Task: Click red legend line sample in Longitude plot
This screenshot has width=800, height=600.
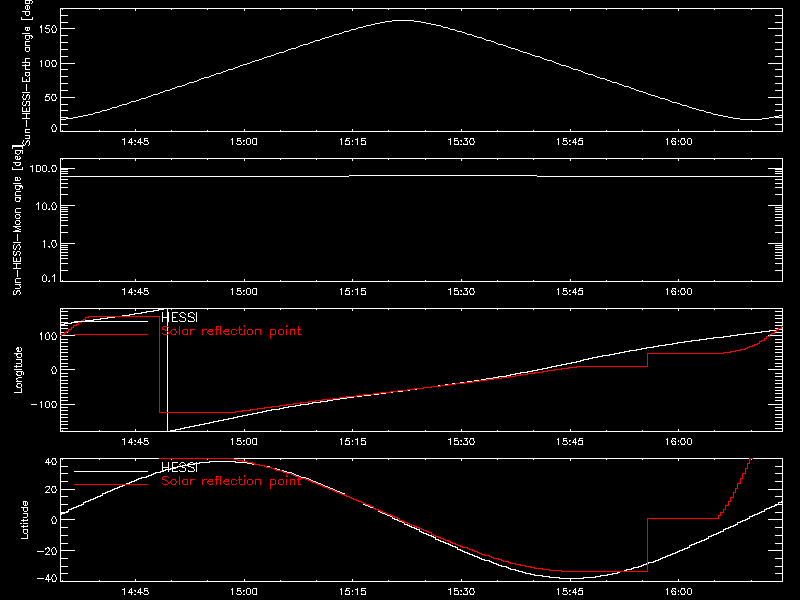Action: [x=111, y=335]
